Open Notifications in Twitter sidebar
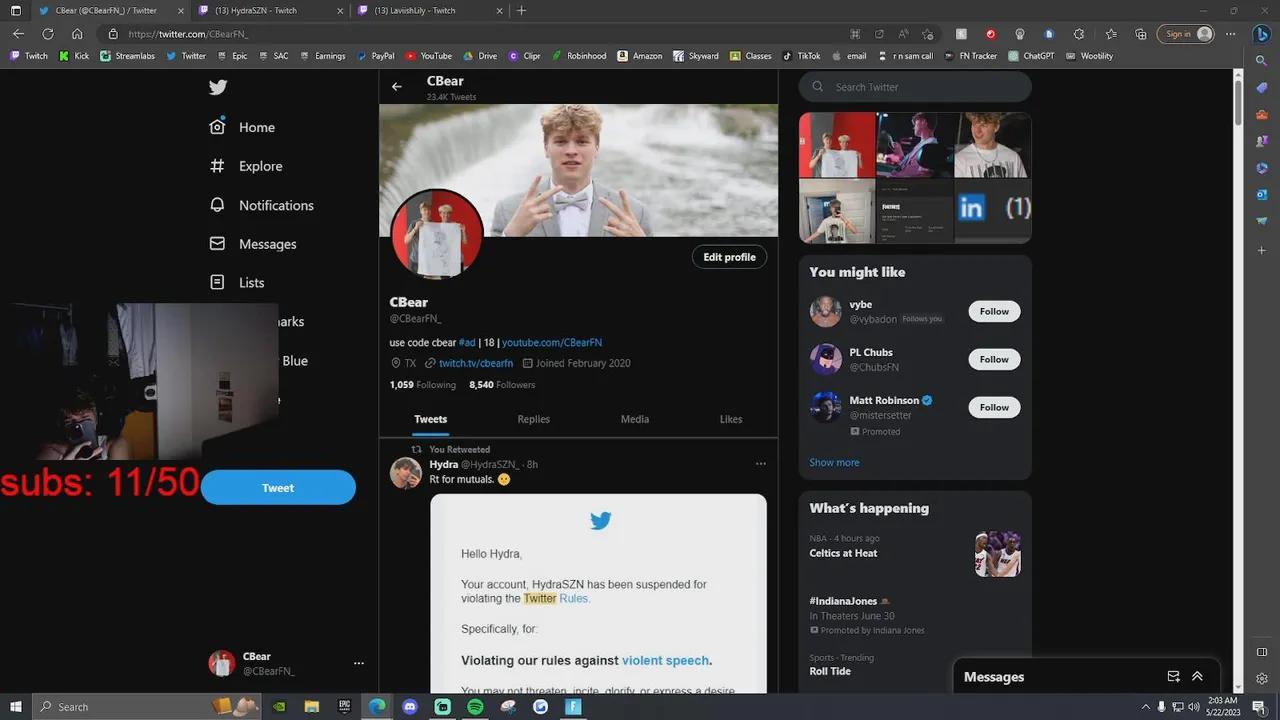 pyautogui.click(x=261, y=205)
